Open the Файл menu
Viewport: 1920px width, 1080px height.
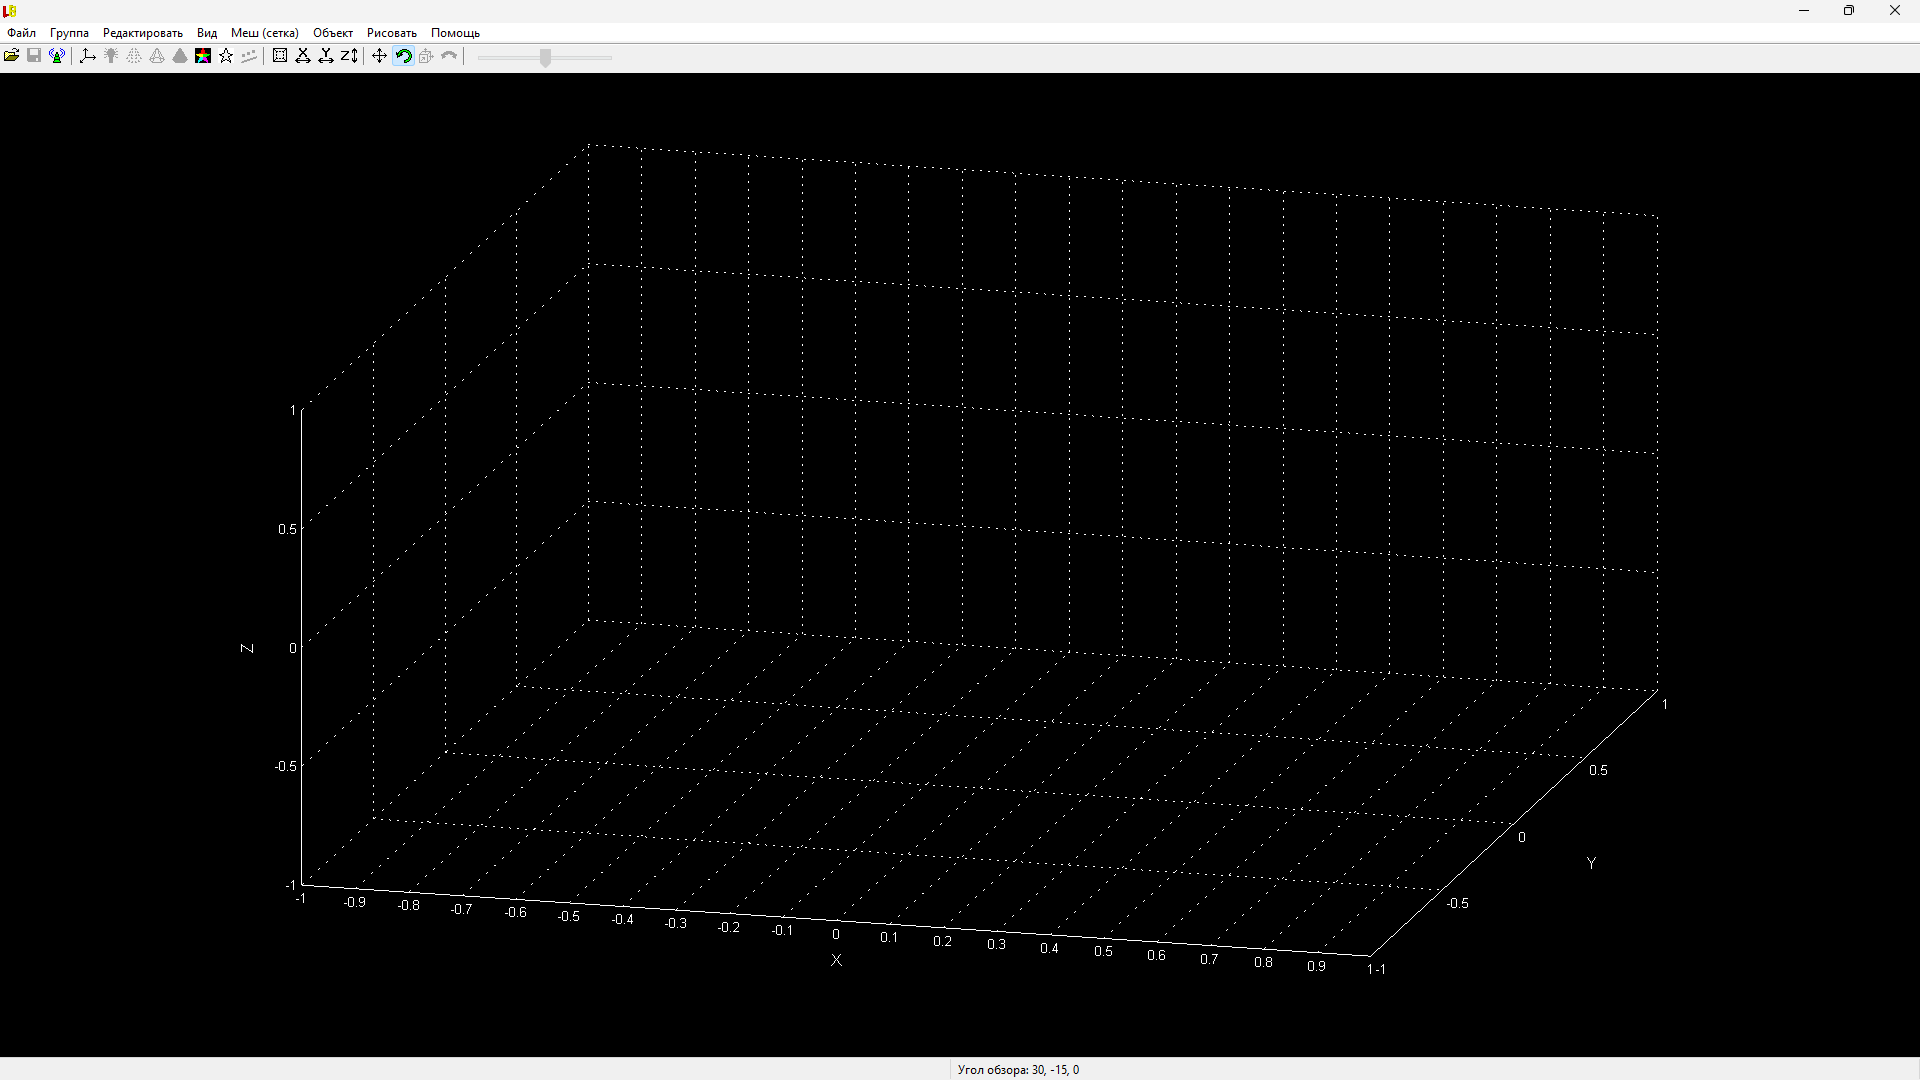point(21,33)
